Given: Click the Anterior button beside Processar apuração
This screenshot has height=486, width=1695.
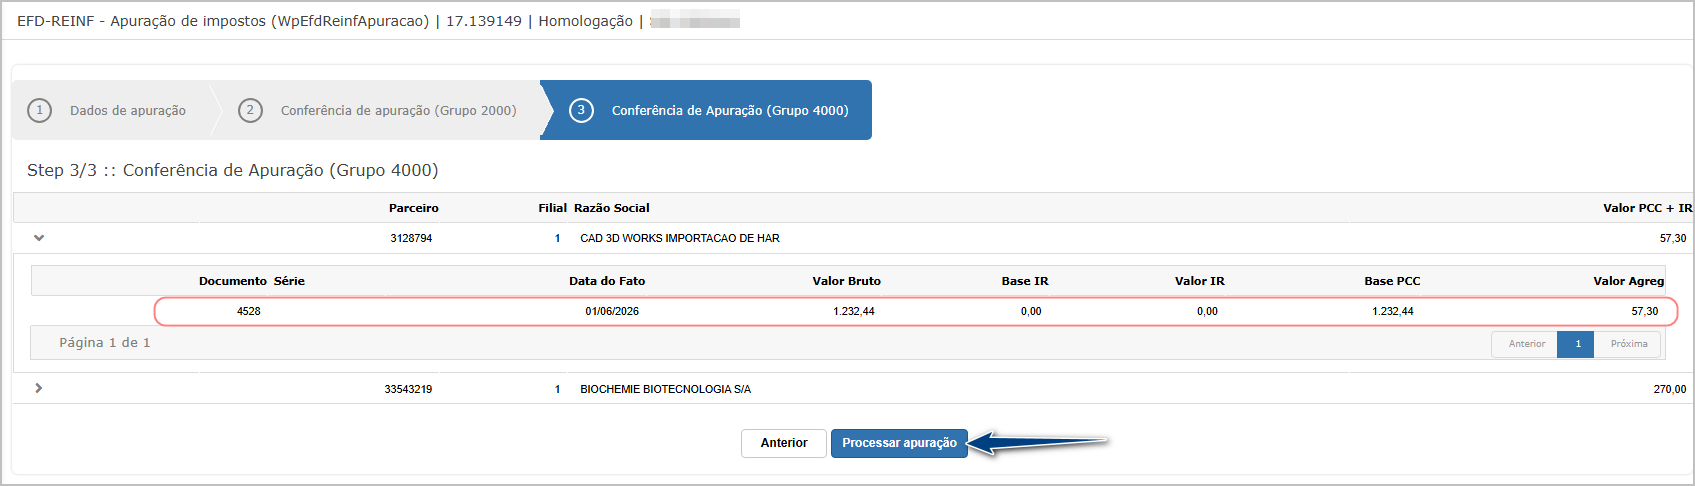Looking at the screenshot, I should click(x=784, y=443).
